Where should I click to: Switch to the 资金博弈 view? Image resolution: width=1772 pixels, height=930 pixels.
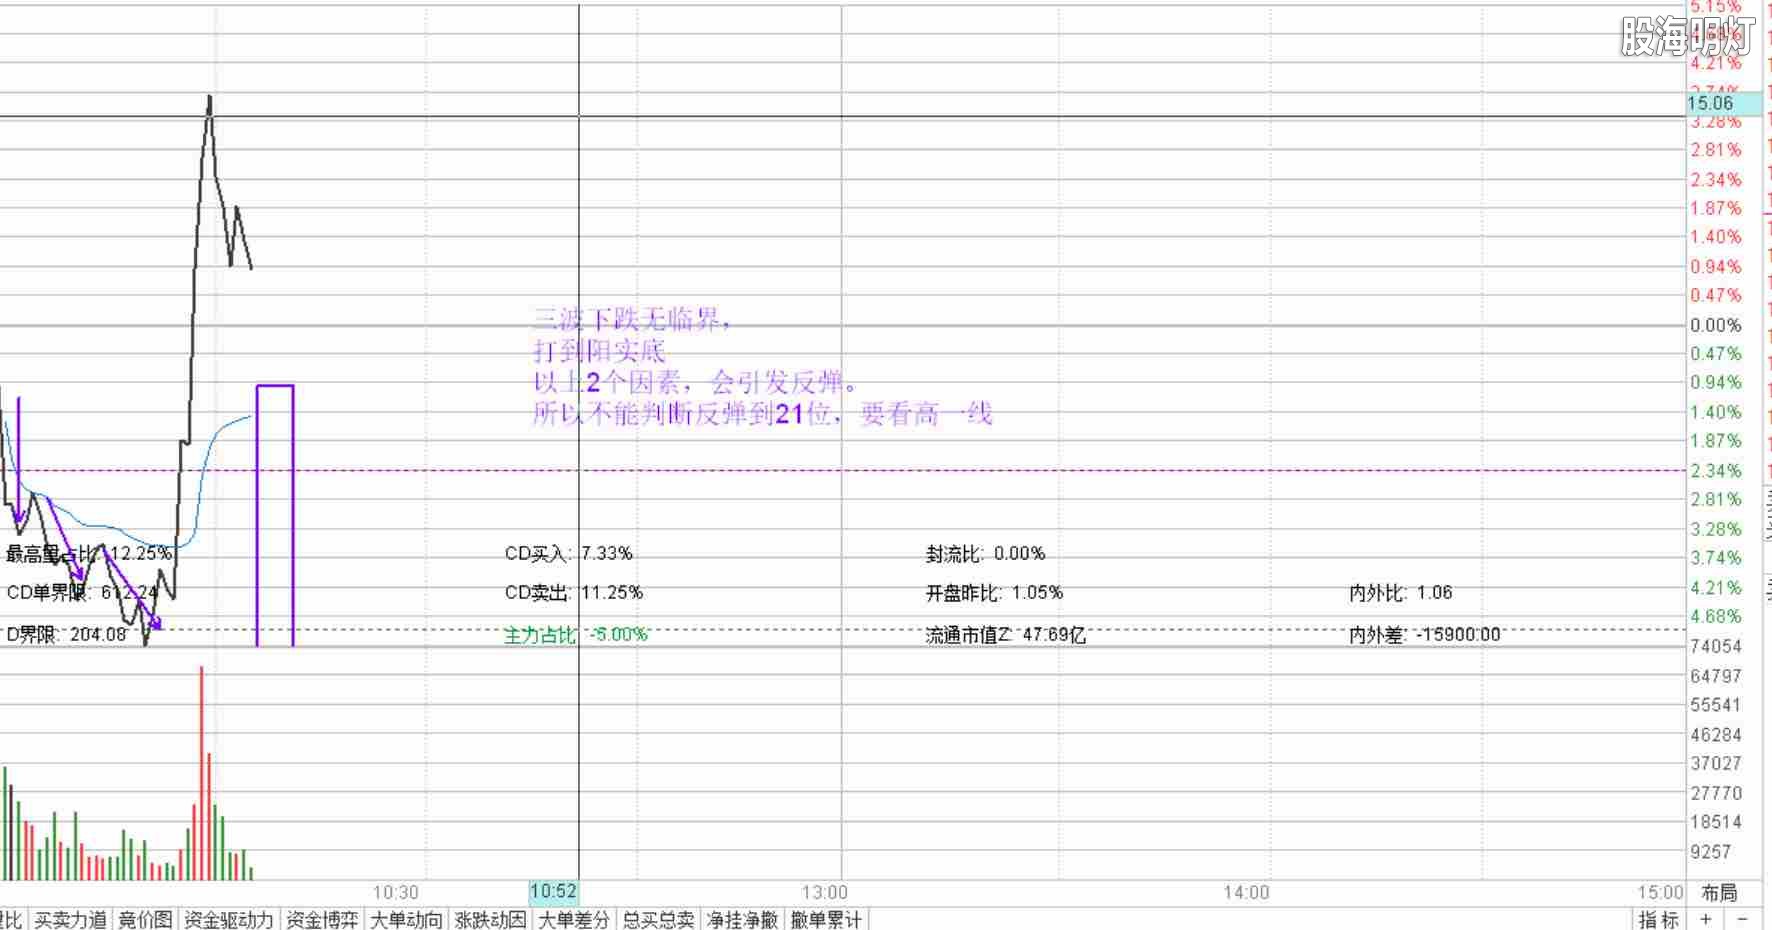click(322, 920)
